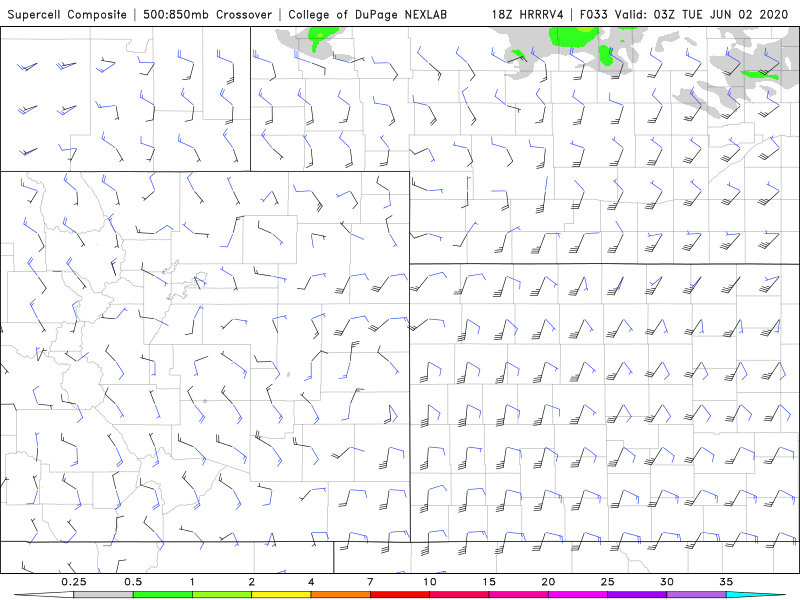Pick the violet legend swatch between 25 and 30
Image resolution: width=800 pixels, height=600 pixels.
637,595
